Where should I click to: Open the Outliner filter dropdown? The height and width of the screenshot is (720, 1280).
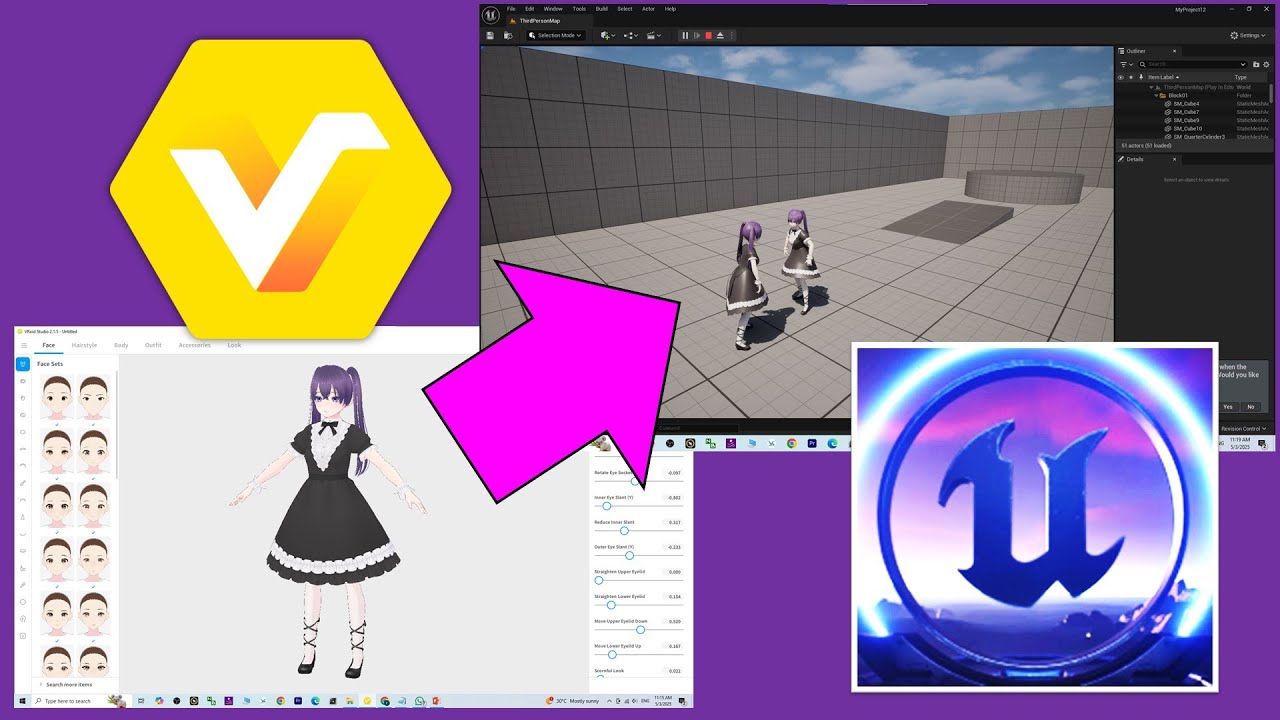click(x=1127, y=64)
